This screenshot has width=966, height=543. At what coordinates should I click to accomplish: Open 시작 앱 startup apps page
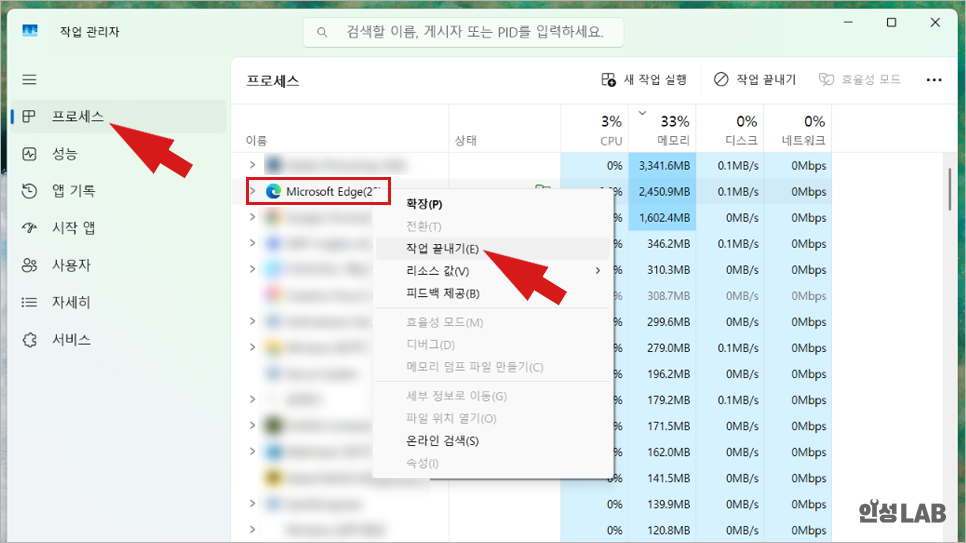pos(119,228)
